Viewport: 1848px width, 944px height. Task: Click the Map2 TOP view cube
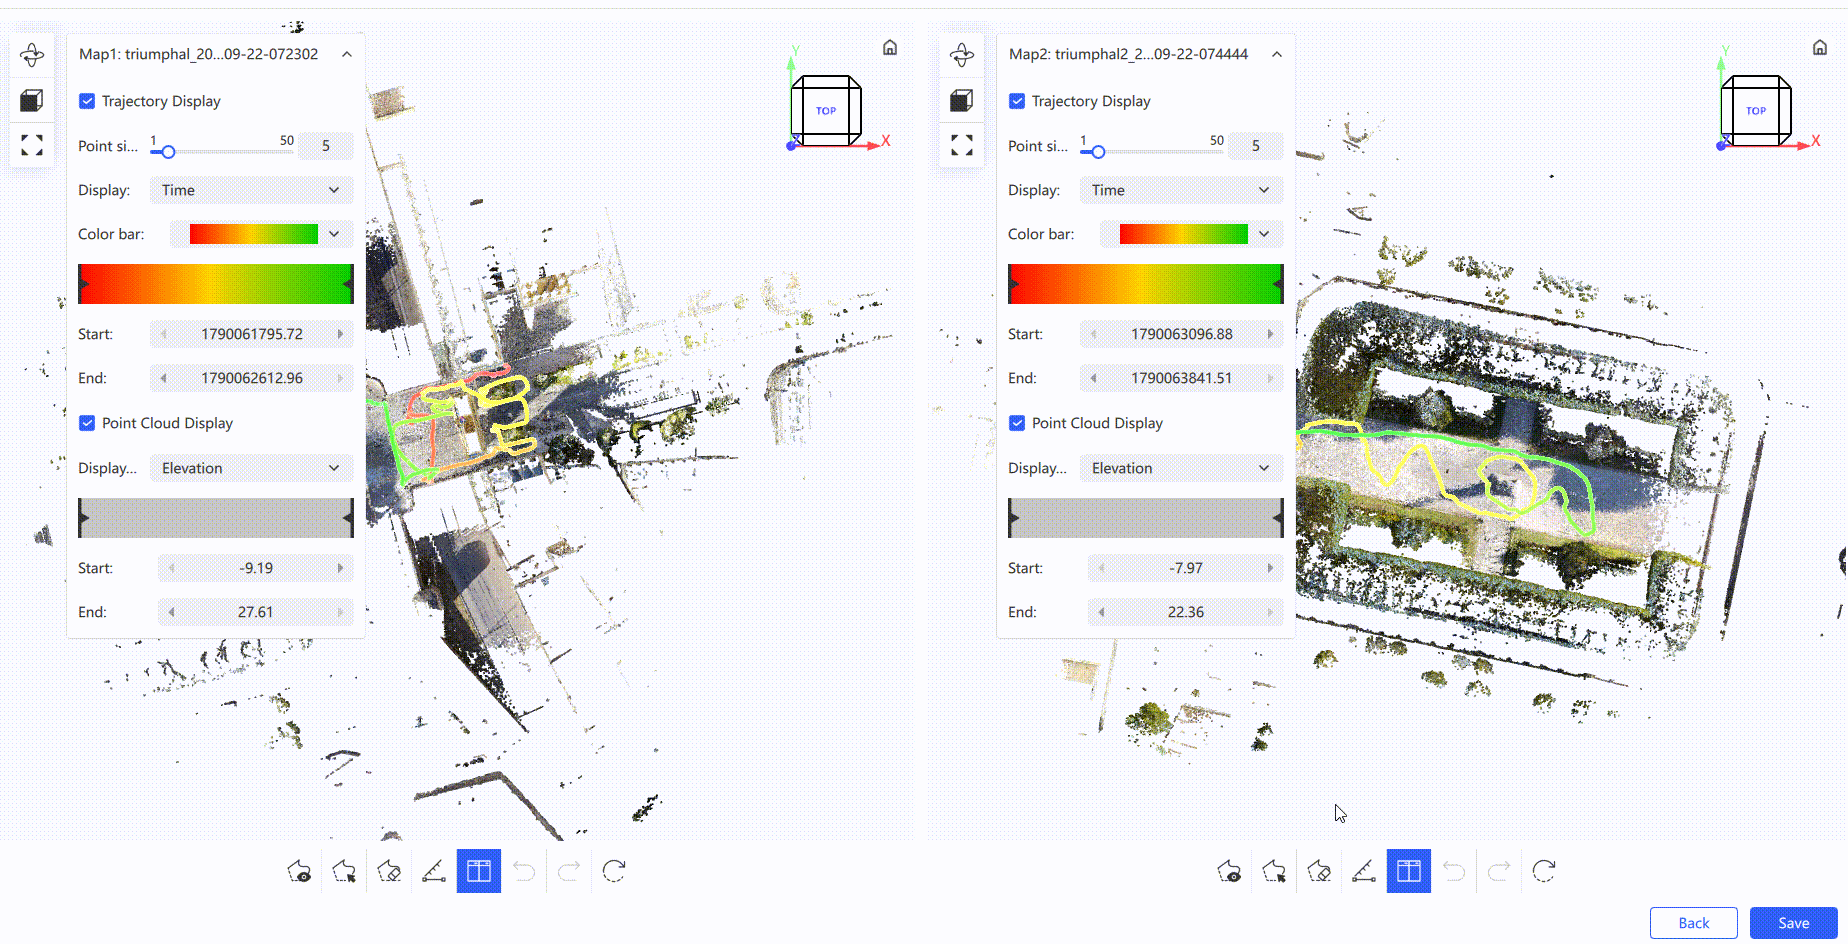pos(1756,110)
